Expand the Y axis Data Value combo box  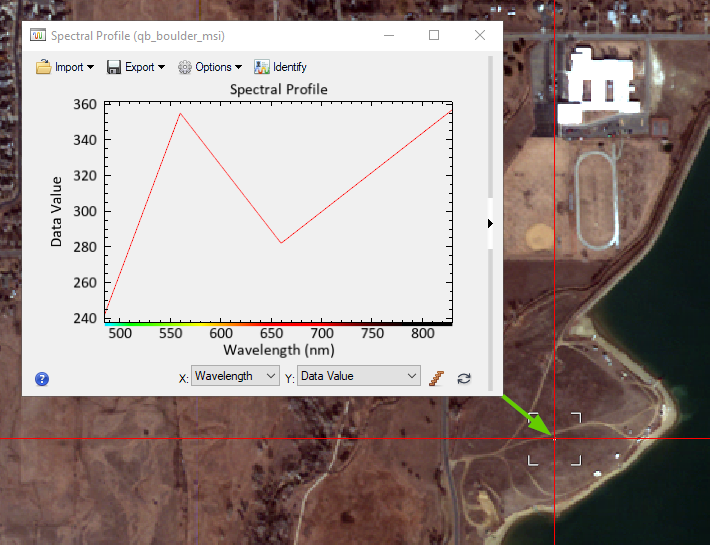(358, 376)
